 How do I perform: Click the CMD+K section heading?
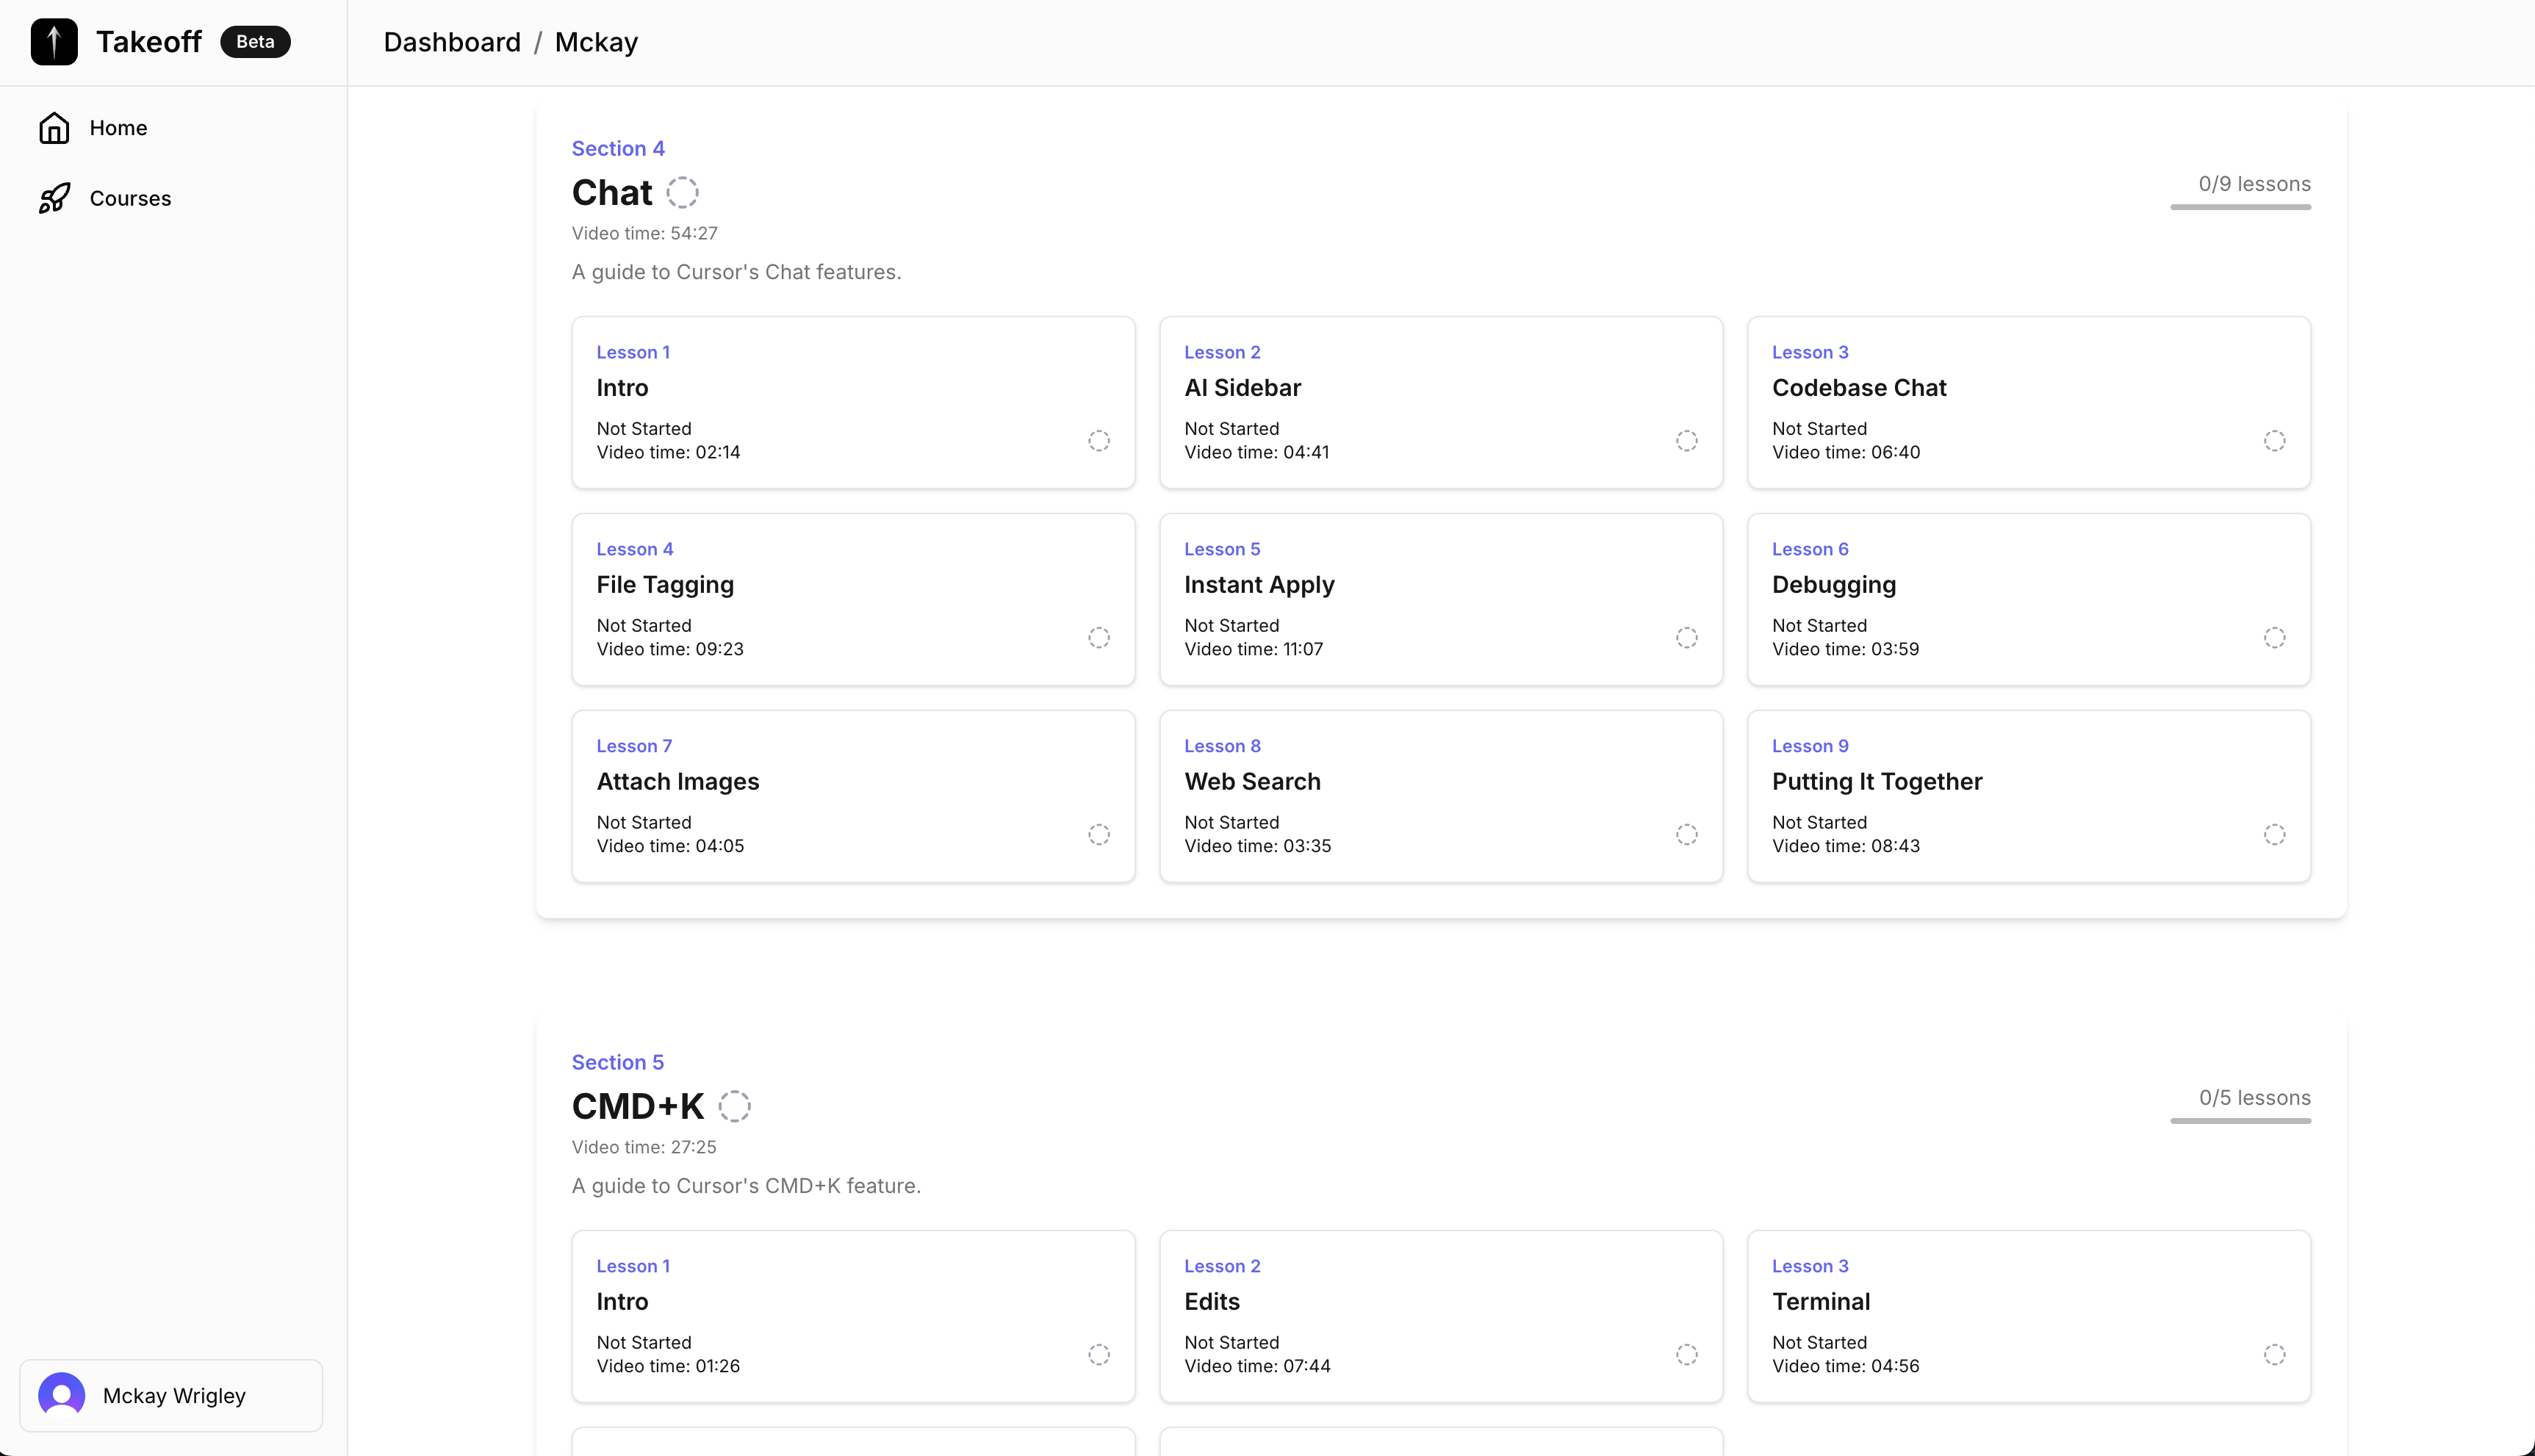[x=638, y=1106]
